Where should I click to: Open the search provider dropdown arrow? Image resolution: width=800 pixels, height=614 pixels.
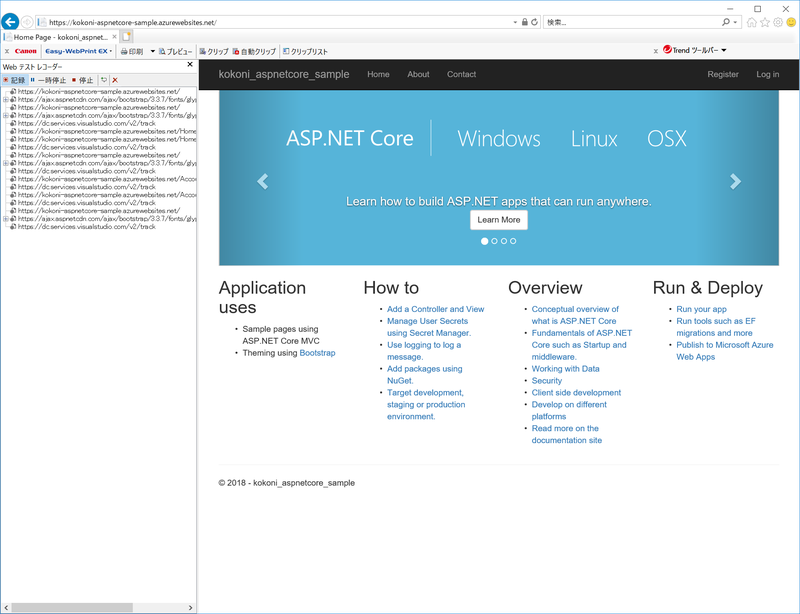tap(735, 22)
